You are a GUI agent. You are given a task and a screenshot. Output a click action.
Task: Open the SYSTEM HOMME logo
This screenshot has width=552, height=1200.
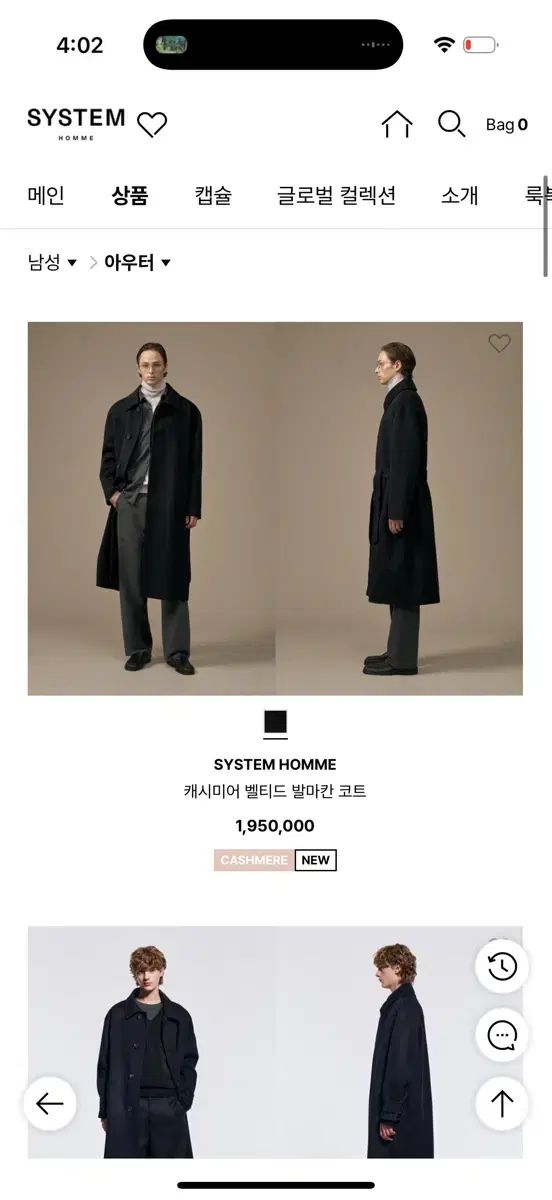click(x=76, y=123)
